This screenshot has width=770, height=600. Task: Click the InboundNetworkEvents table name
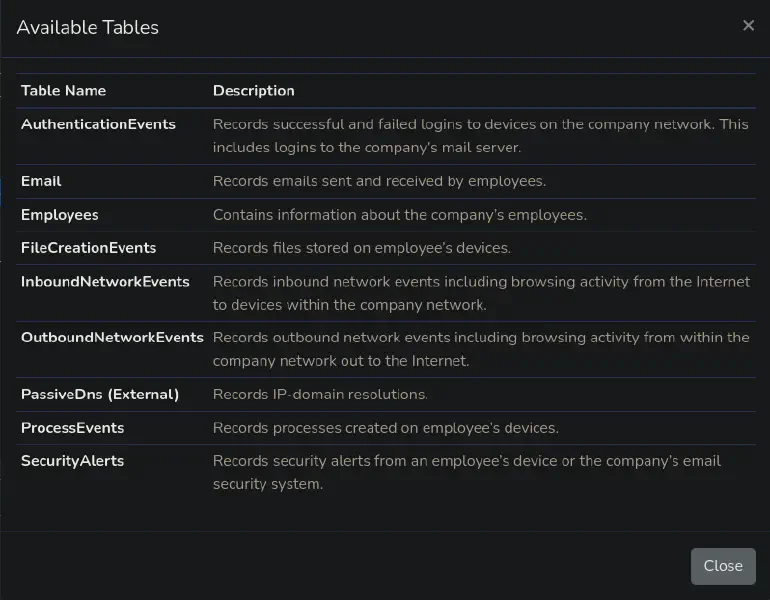[x=105, y=282]
